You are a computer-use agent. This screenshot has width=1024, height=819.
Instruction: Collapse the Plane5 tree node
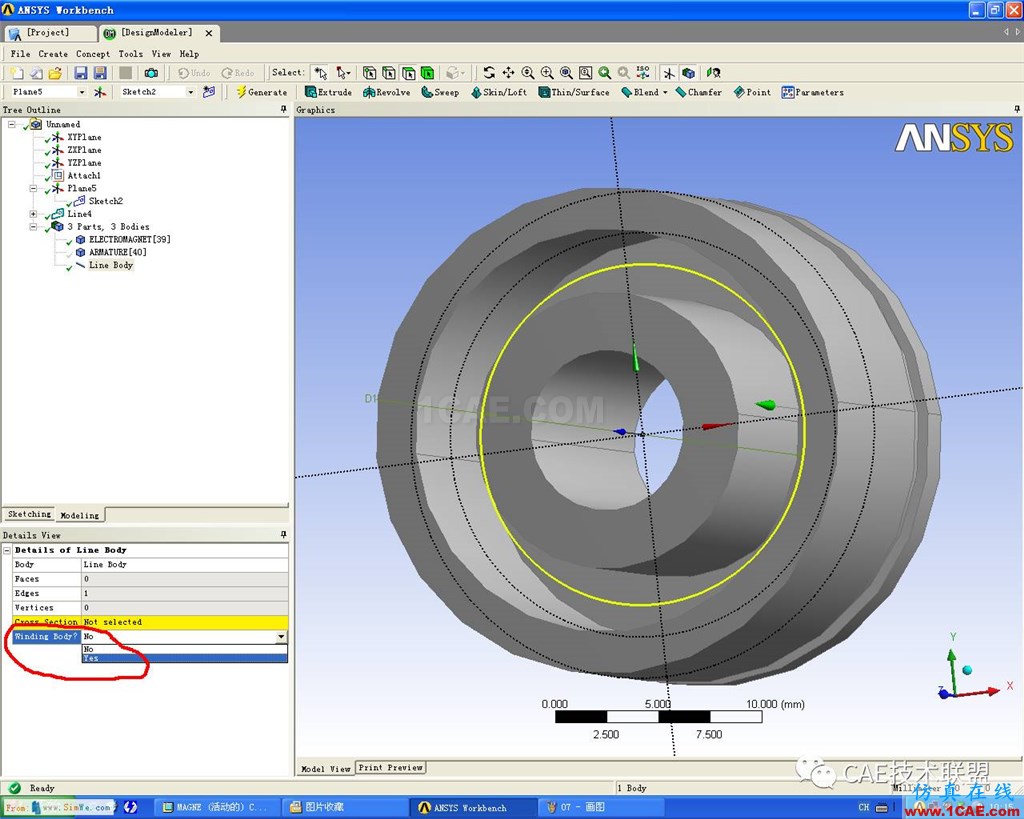[33, 189]
